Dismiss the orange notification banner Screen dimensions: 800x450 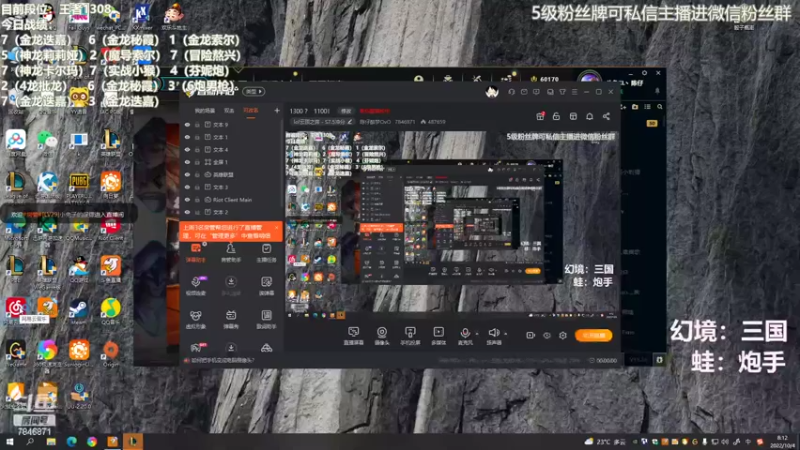[x=277, y=228]
